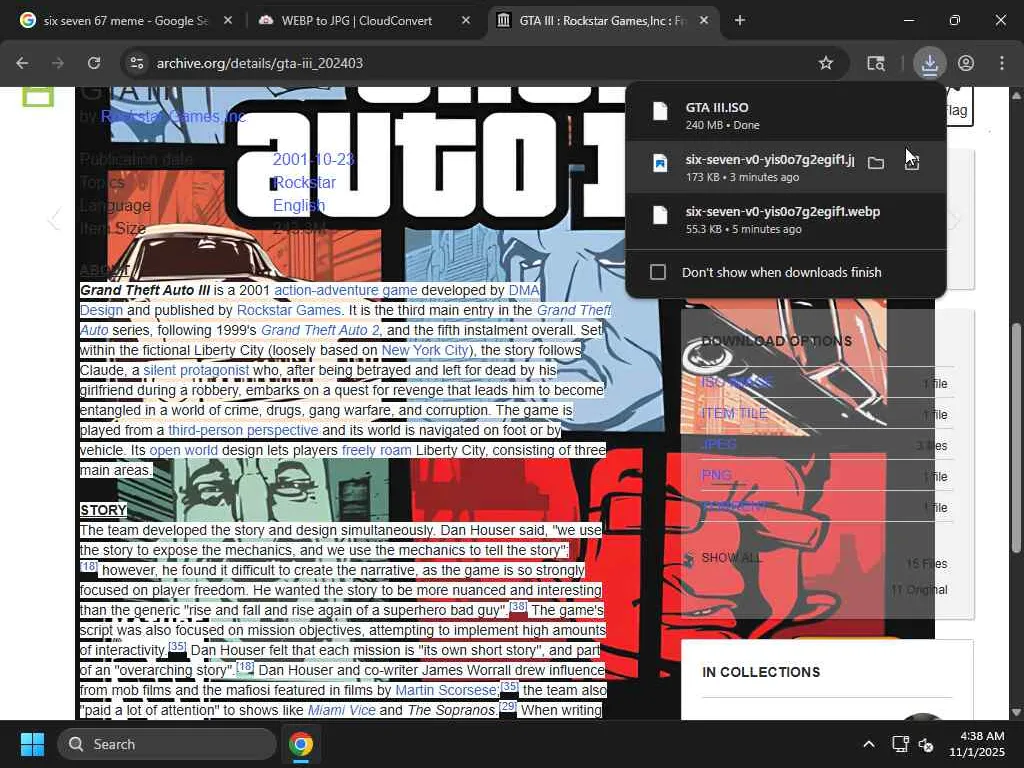Follow the silent protagonist link
The width and height of the screenshot is (1024, 768).
pos(196,370)
